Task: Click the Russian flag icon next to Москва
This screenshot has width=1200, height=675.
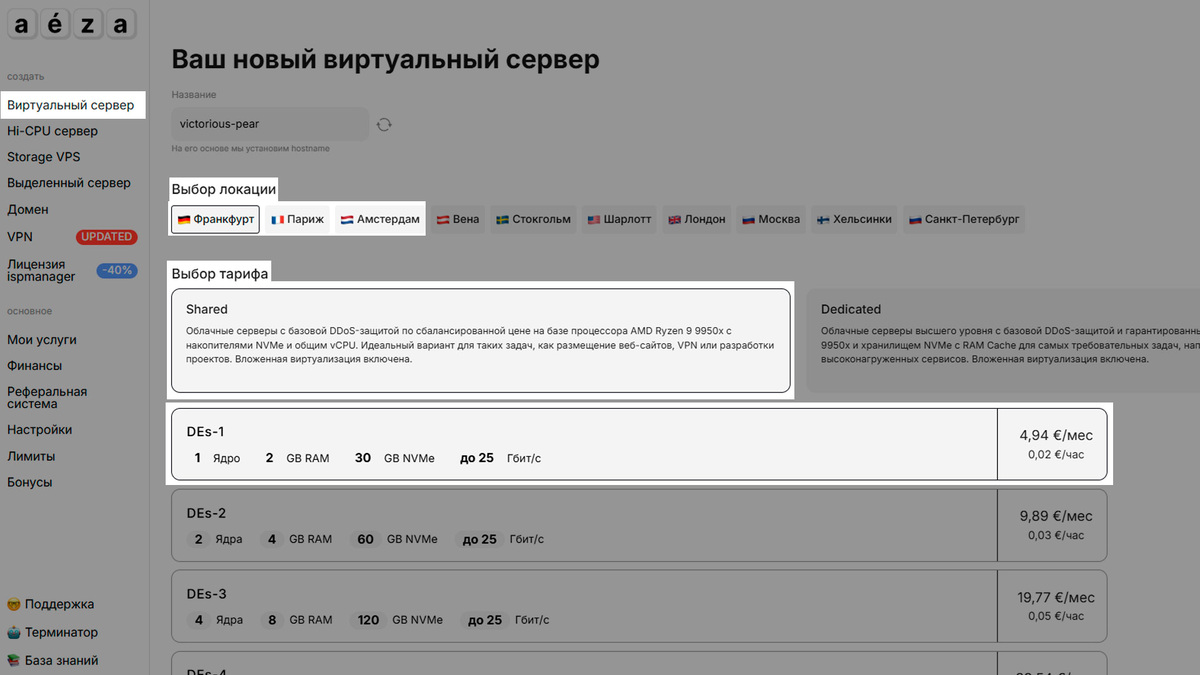Action: point(746,219)
